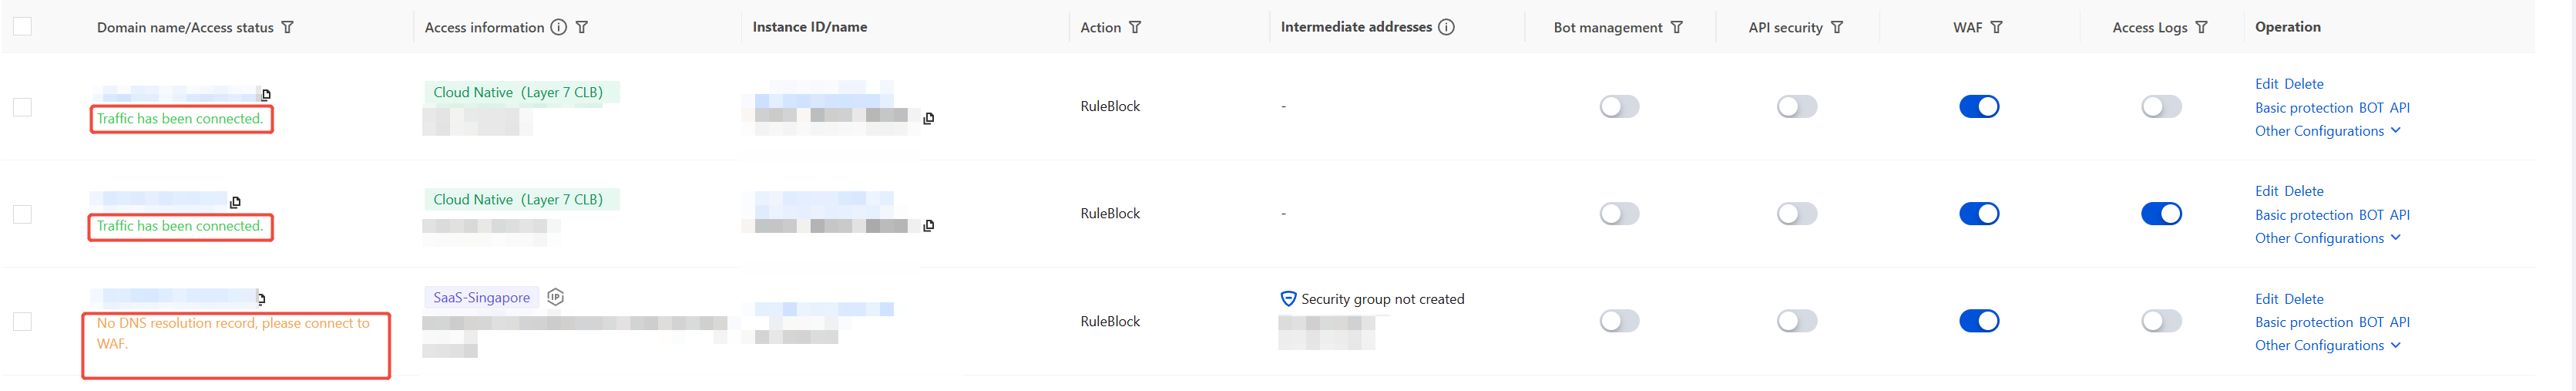Enable Bot management for the third row
2576x391 pixels.
[1619, 321]
